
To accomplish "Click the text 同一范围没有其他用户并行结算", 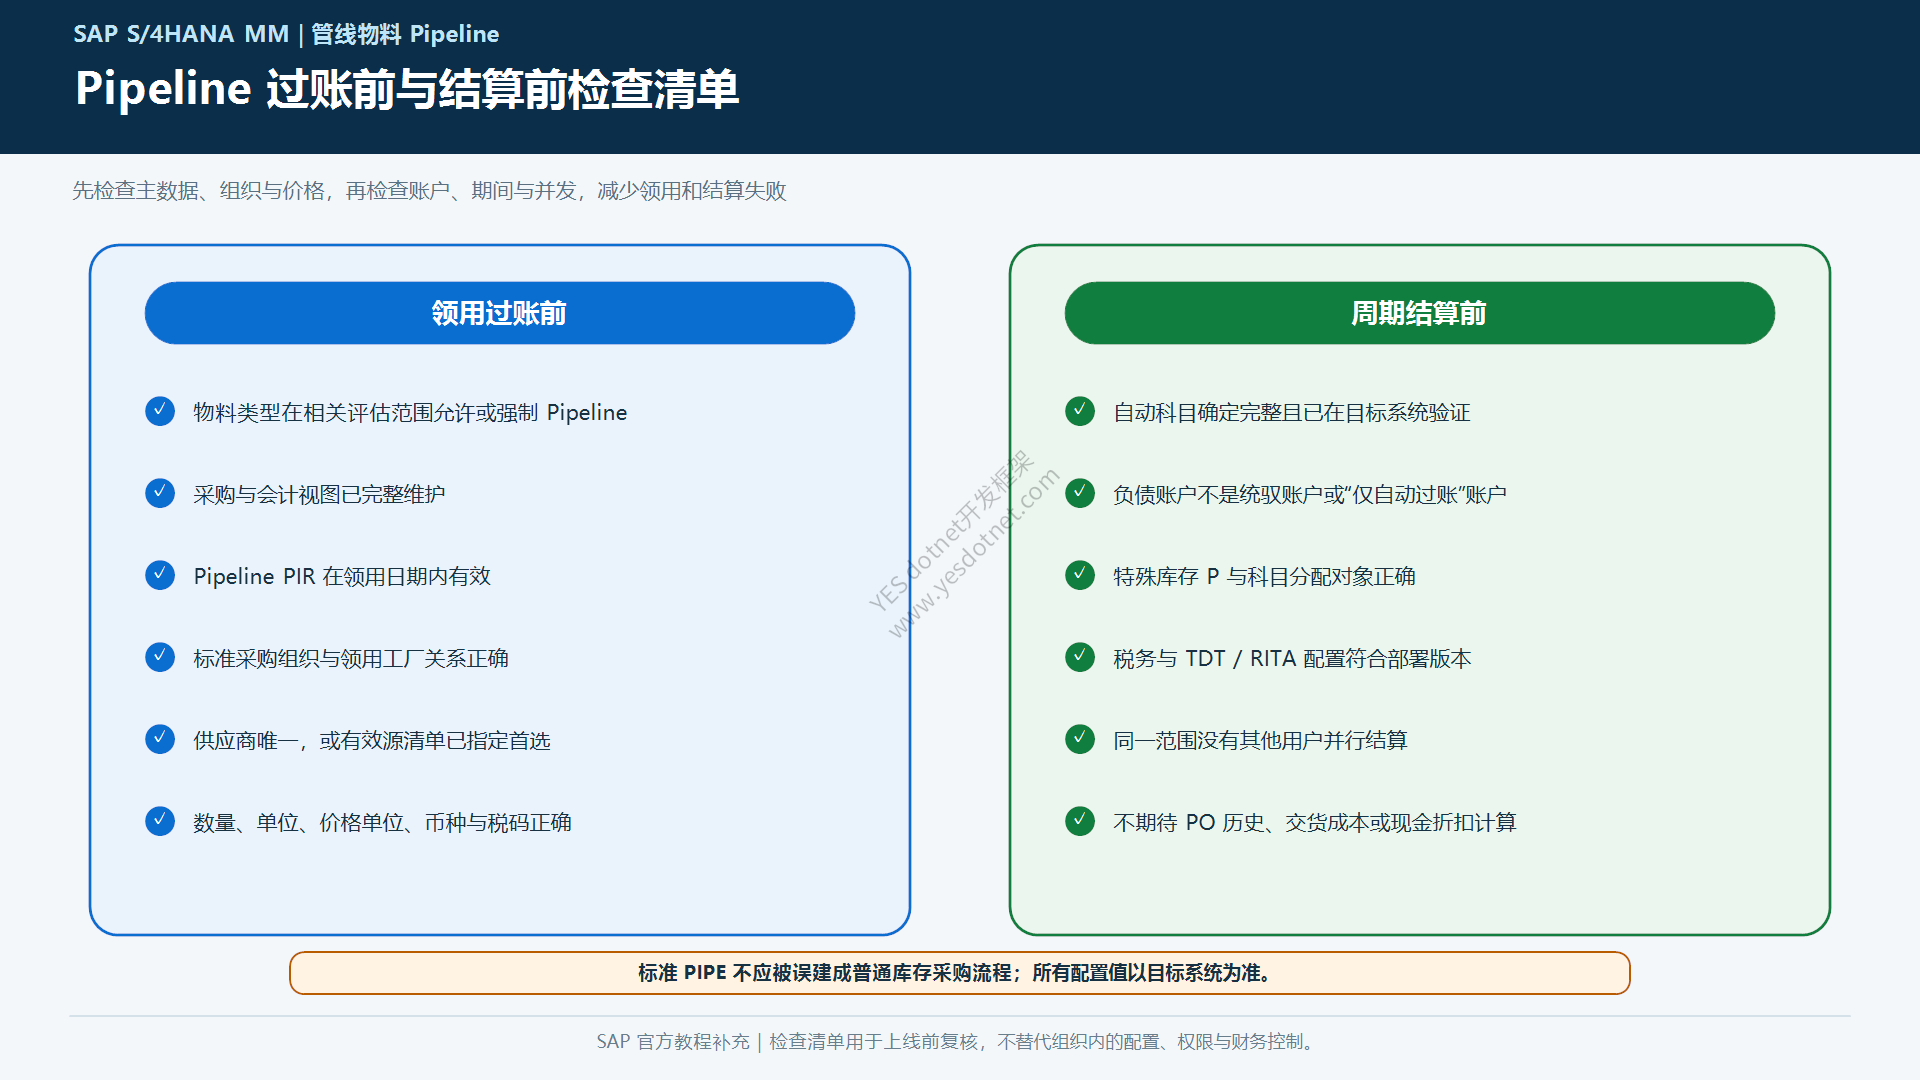I will click(1260, 740).
